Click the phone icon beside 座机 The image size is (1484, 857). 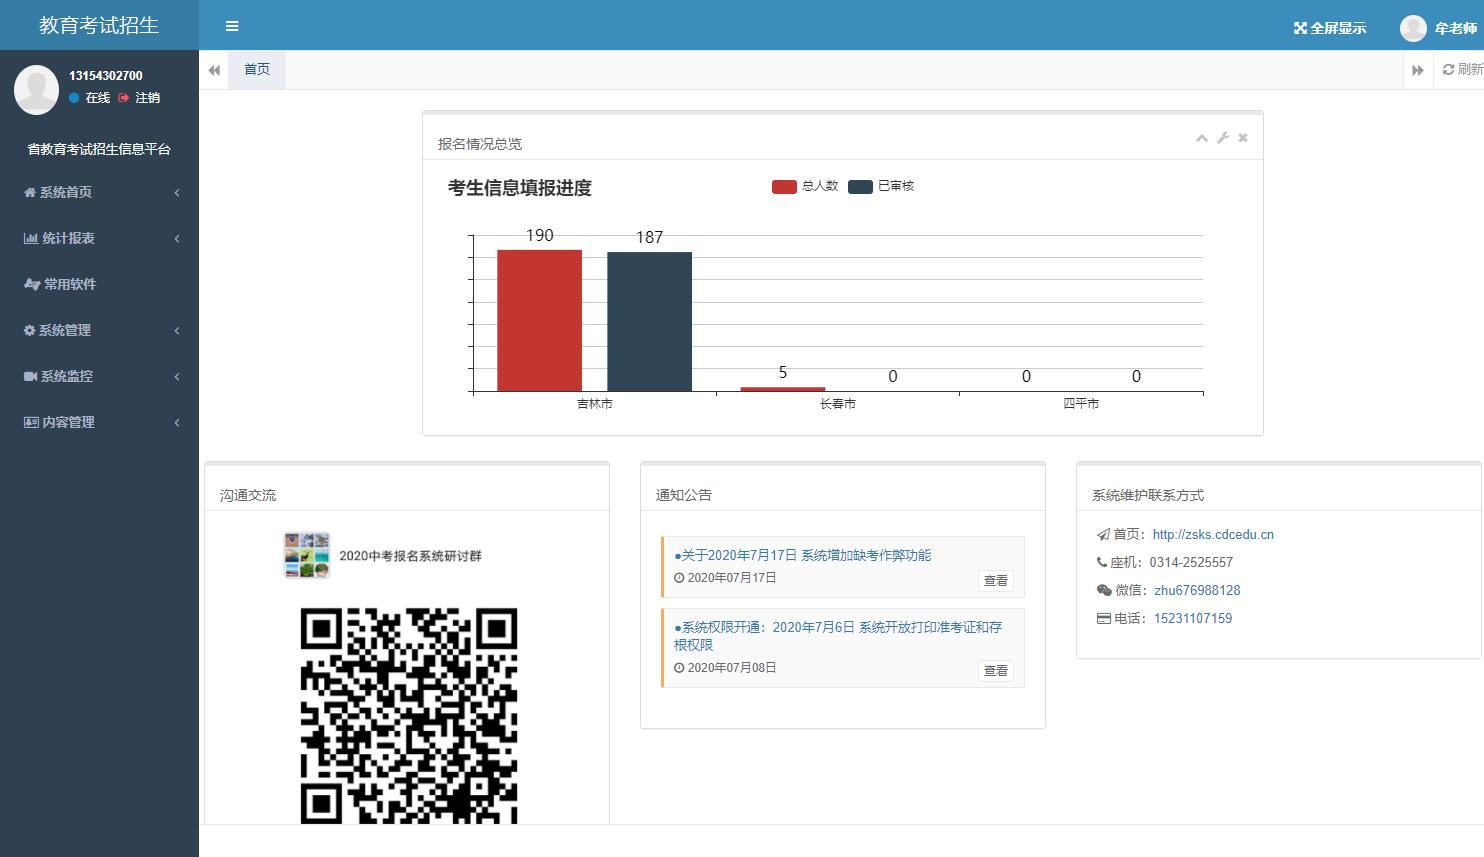click(x=1102, y=563)
